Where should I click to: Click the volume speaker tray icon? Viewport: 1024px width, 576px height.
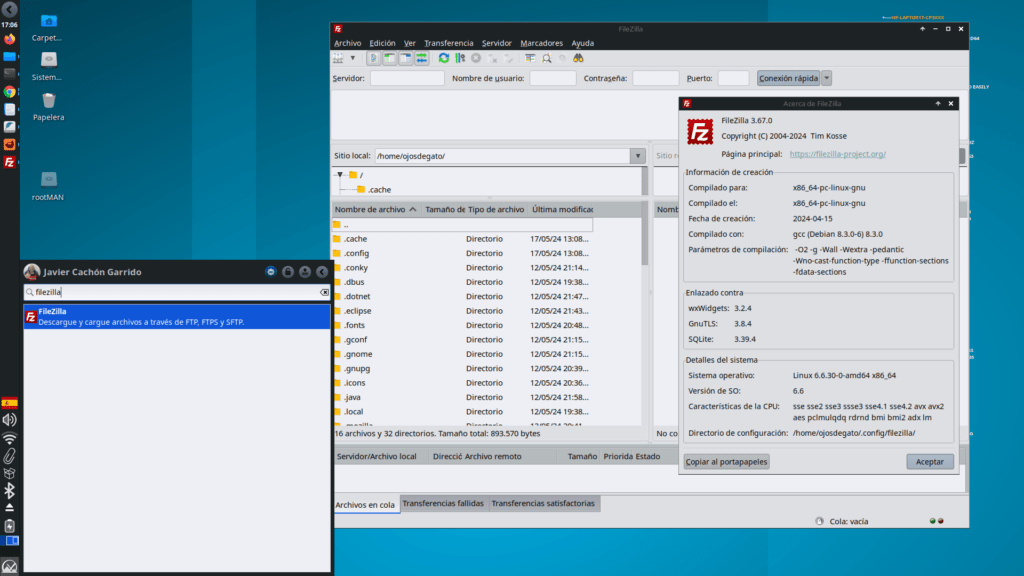click(9, 420)
